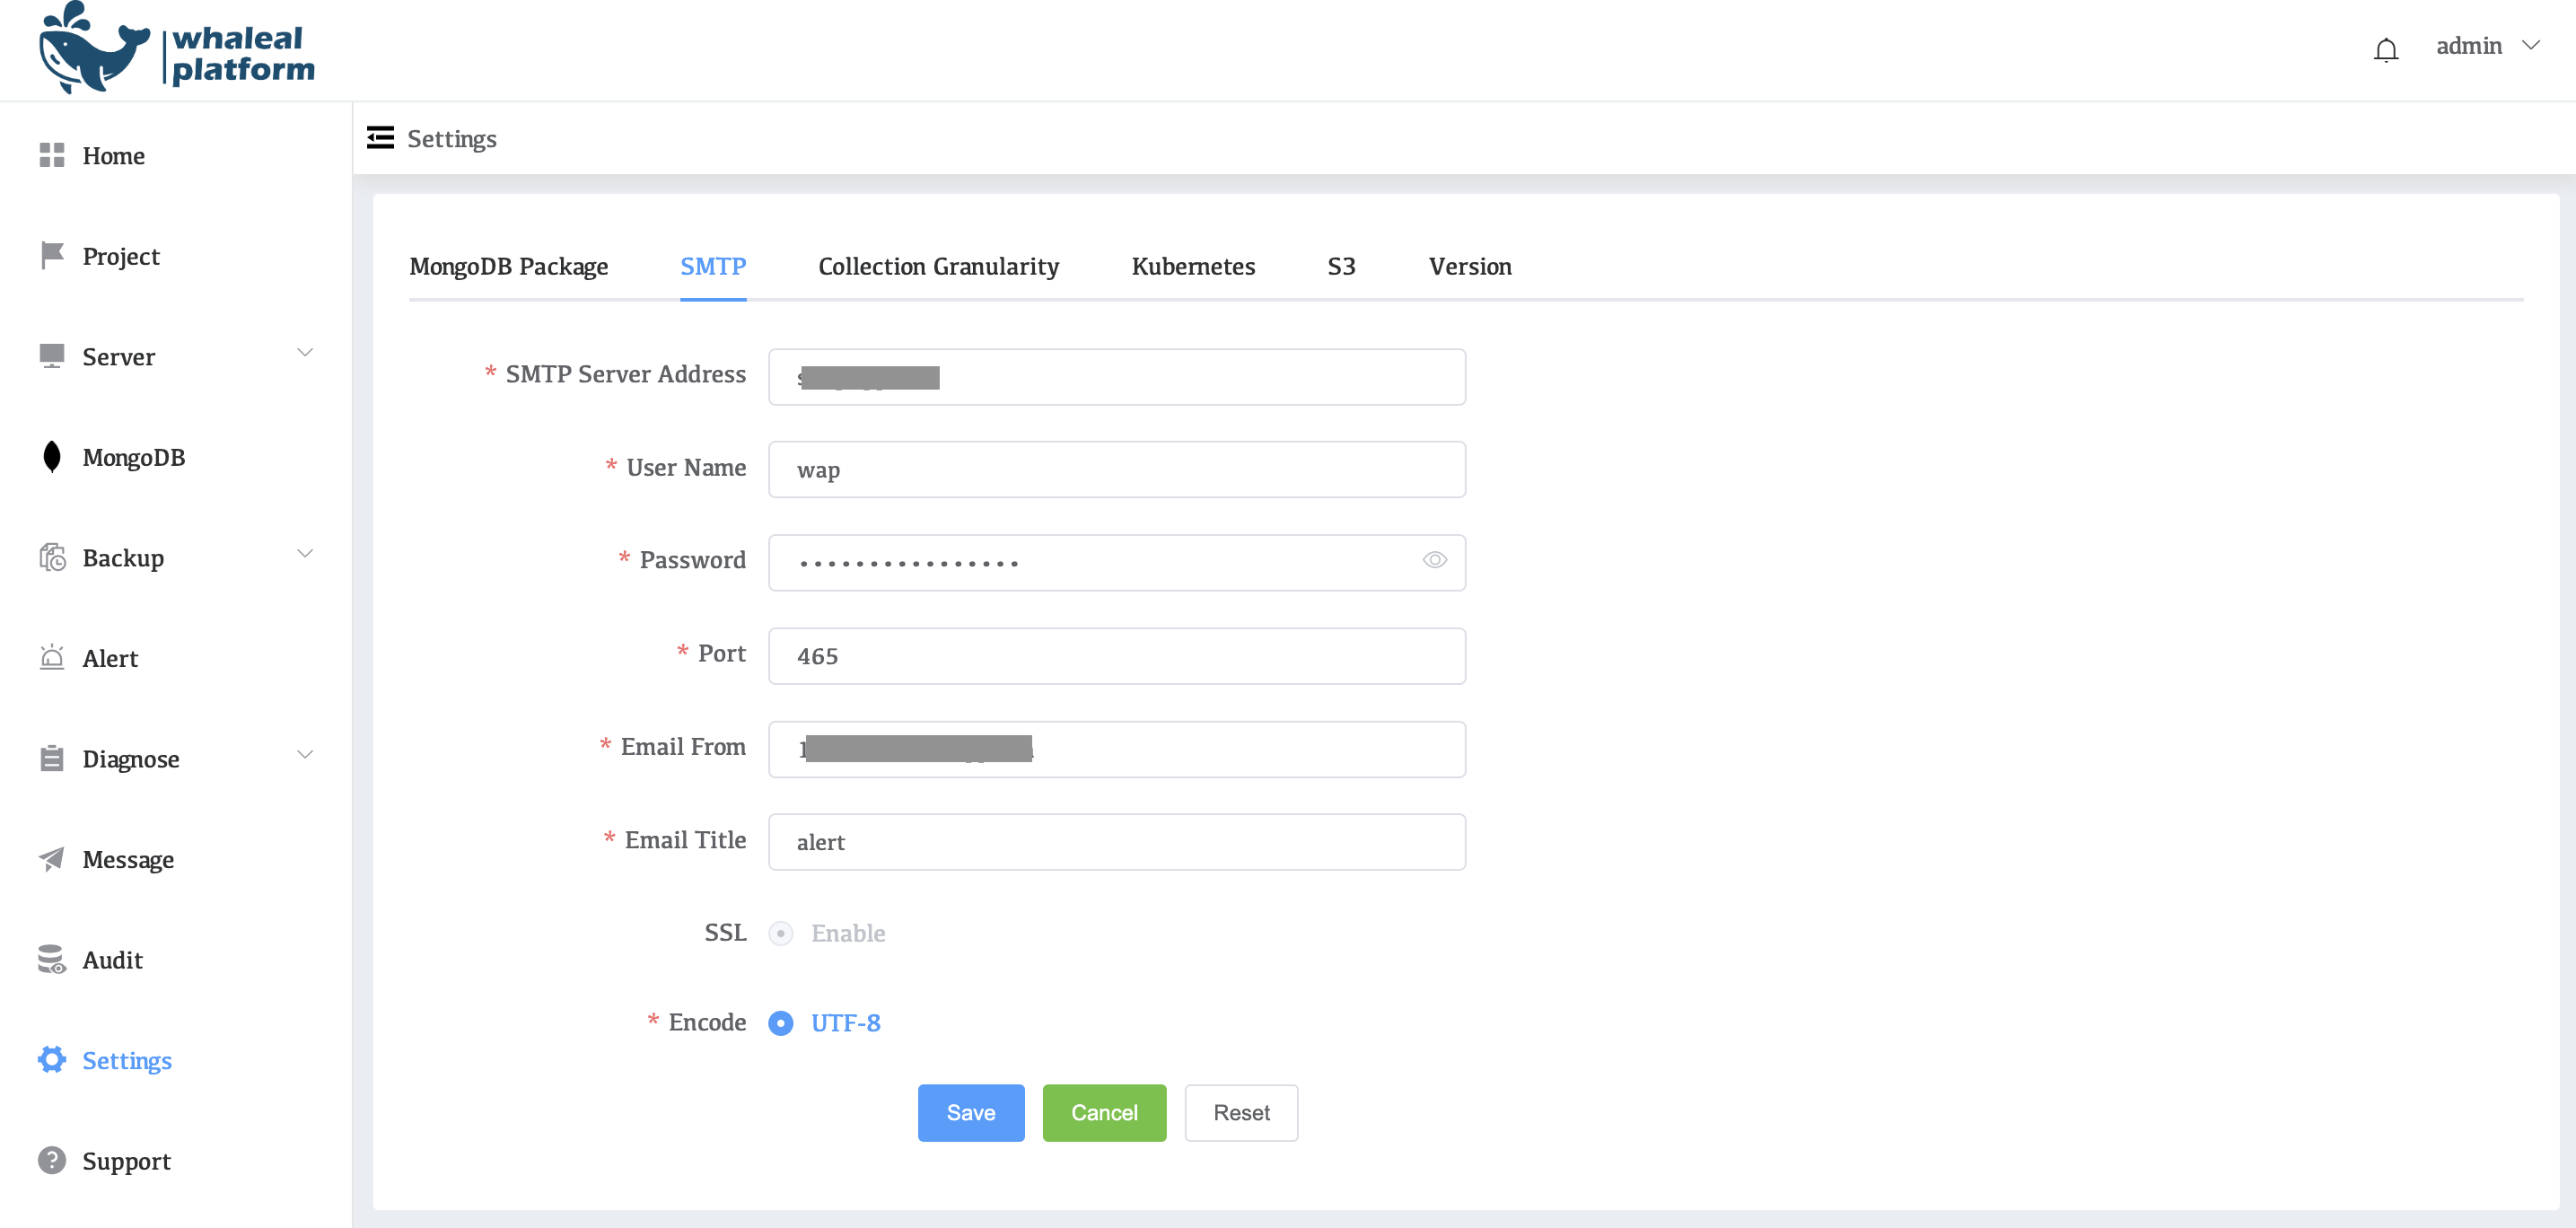The height and width of the screenshot is (1228, 2576).
Task: Click the notification bell icon
Action: [2385, 49]
